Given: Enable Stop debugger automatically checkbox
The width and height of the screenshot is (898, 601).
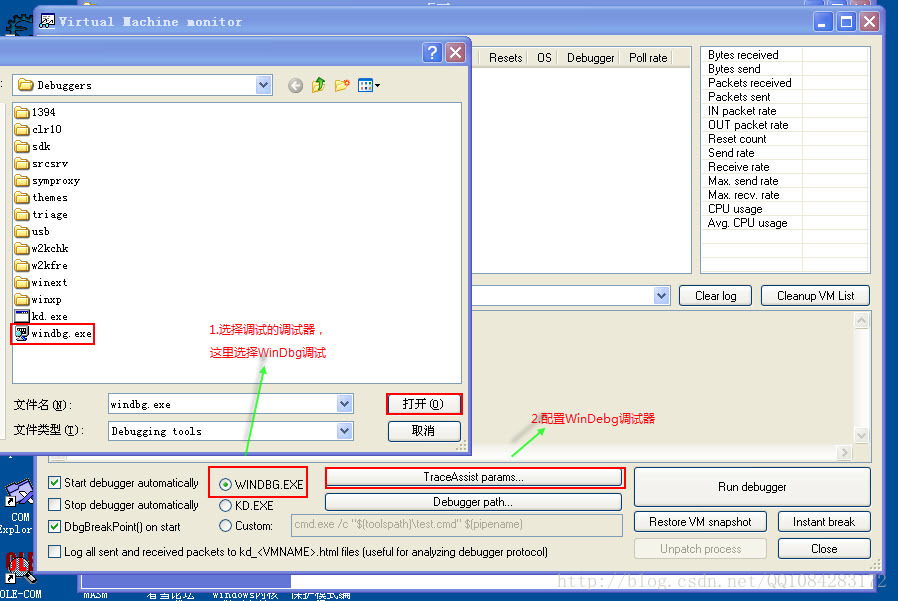Looking at the screenshot, I should click(x=54, y=505).
